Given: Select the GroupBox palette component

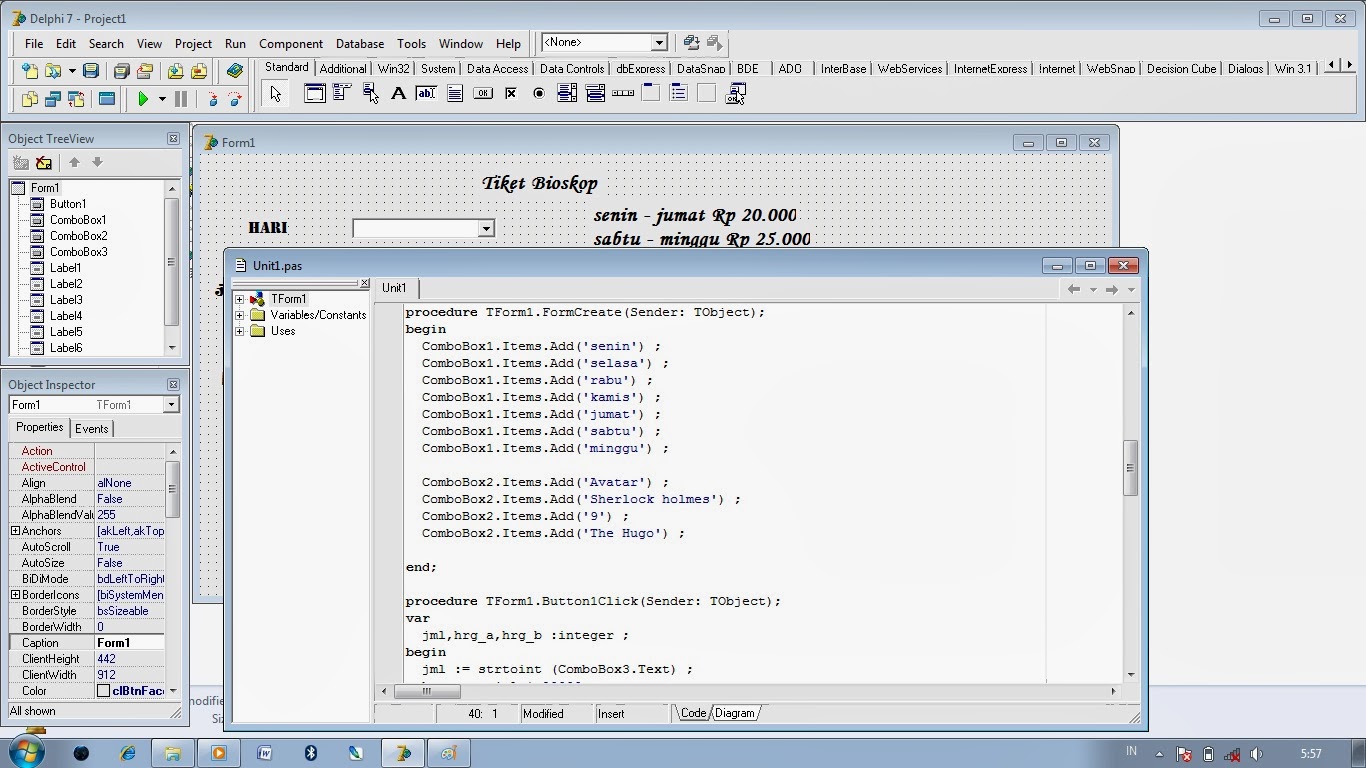Looking at the screenshot, I should 651,94.
